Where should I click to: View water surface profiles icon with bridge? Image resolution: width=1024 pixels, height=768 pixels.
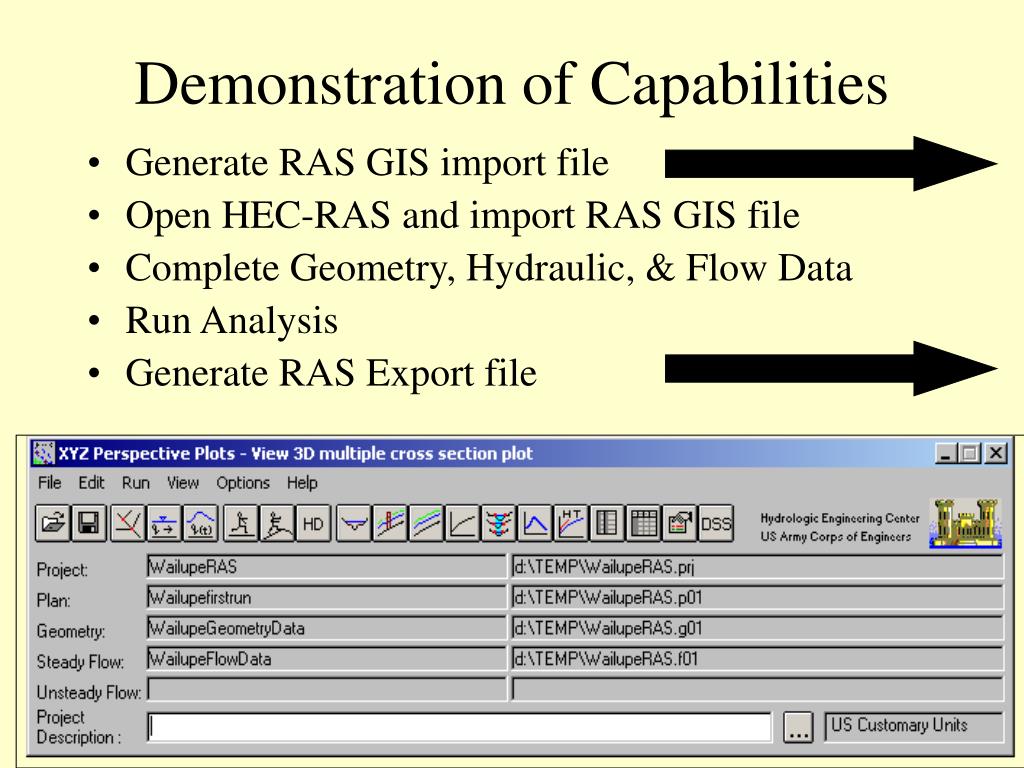(x=390, y=523)
